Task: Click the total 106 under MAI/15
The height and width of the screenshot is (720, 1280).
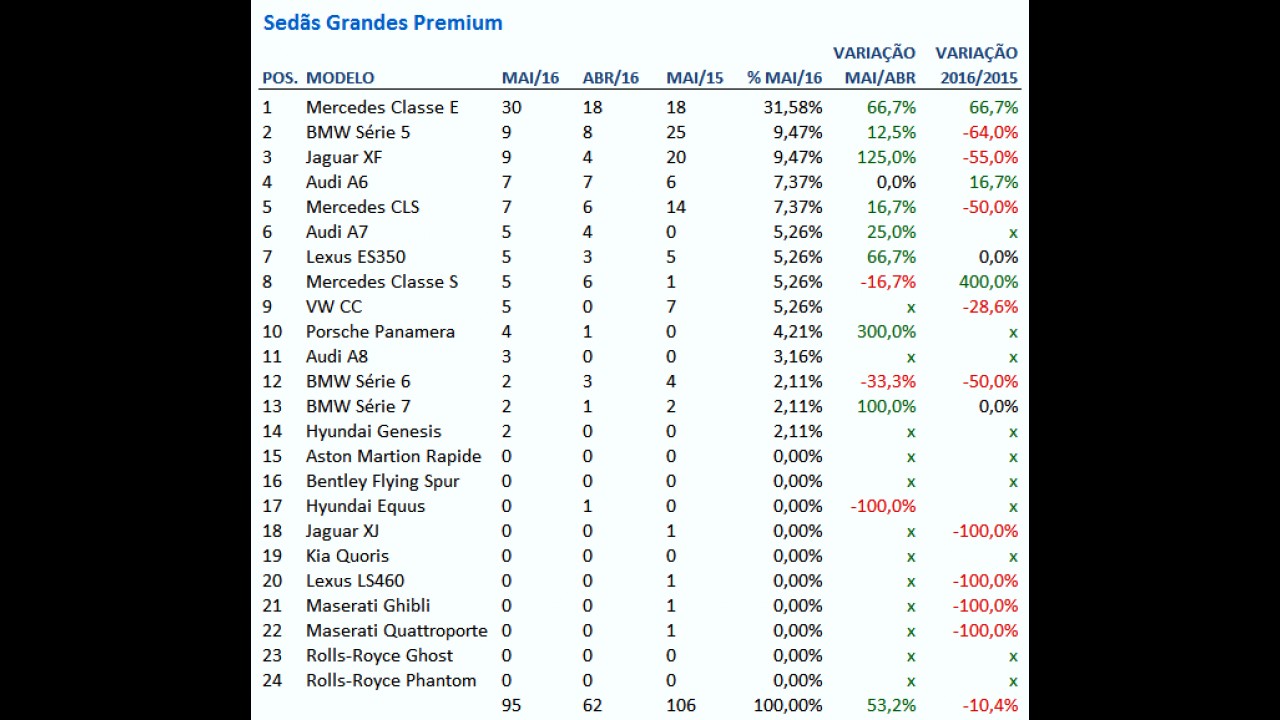Action: point(681,706)
